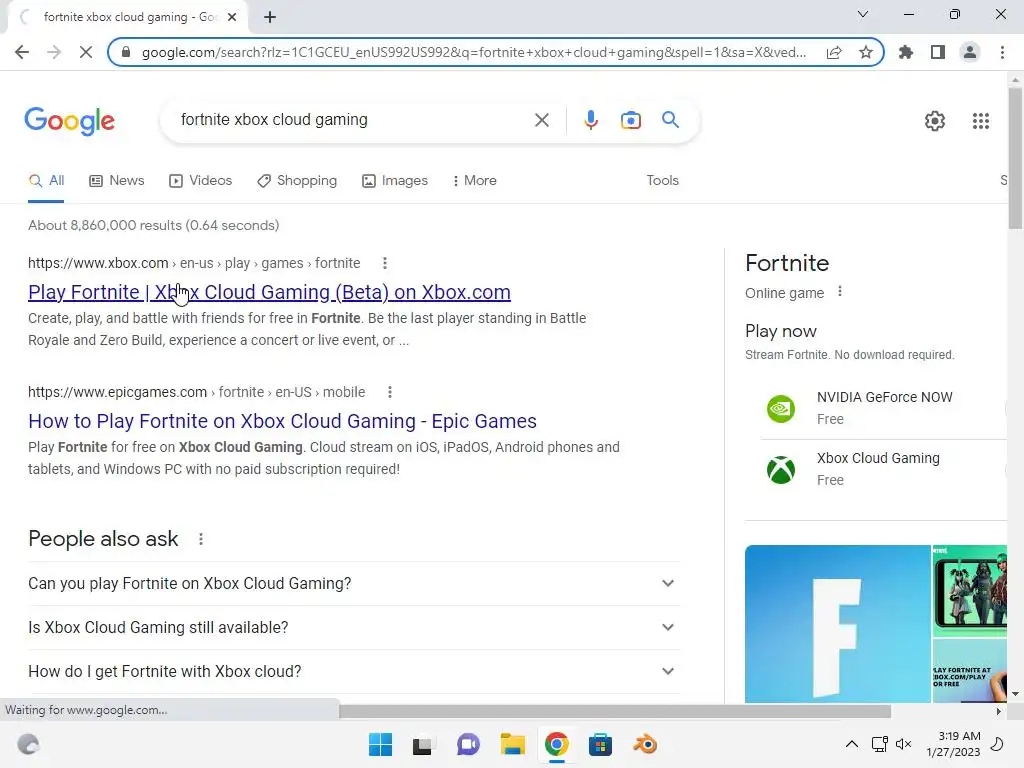This screenshot has height=768, width=1024.
Task: Clear the Google search box
Action: point(541,120)
